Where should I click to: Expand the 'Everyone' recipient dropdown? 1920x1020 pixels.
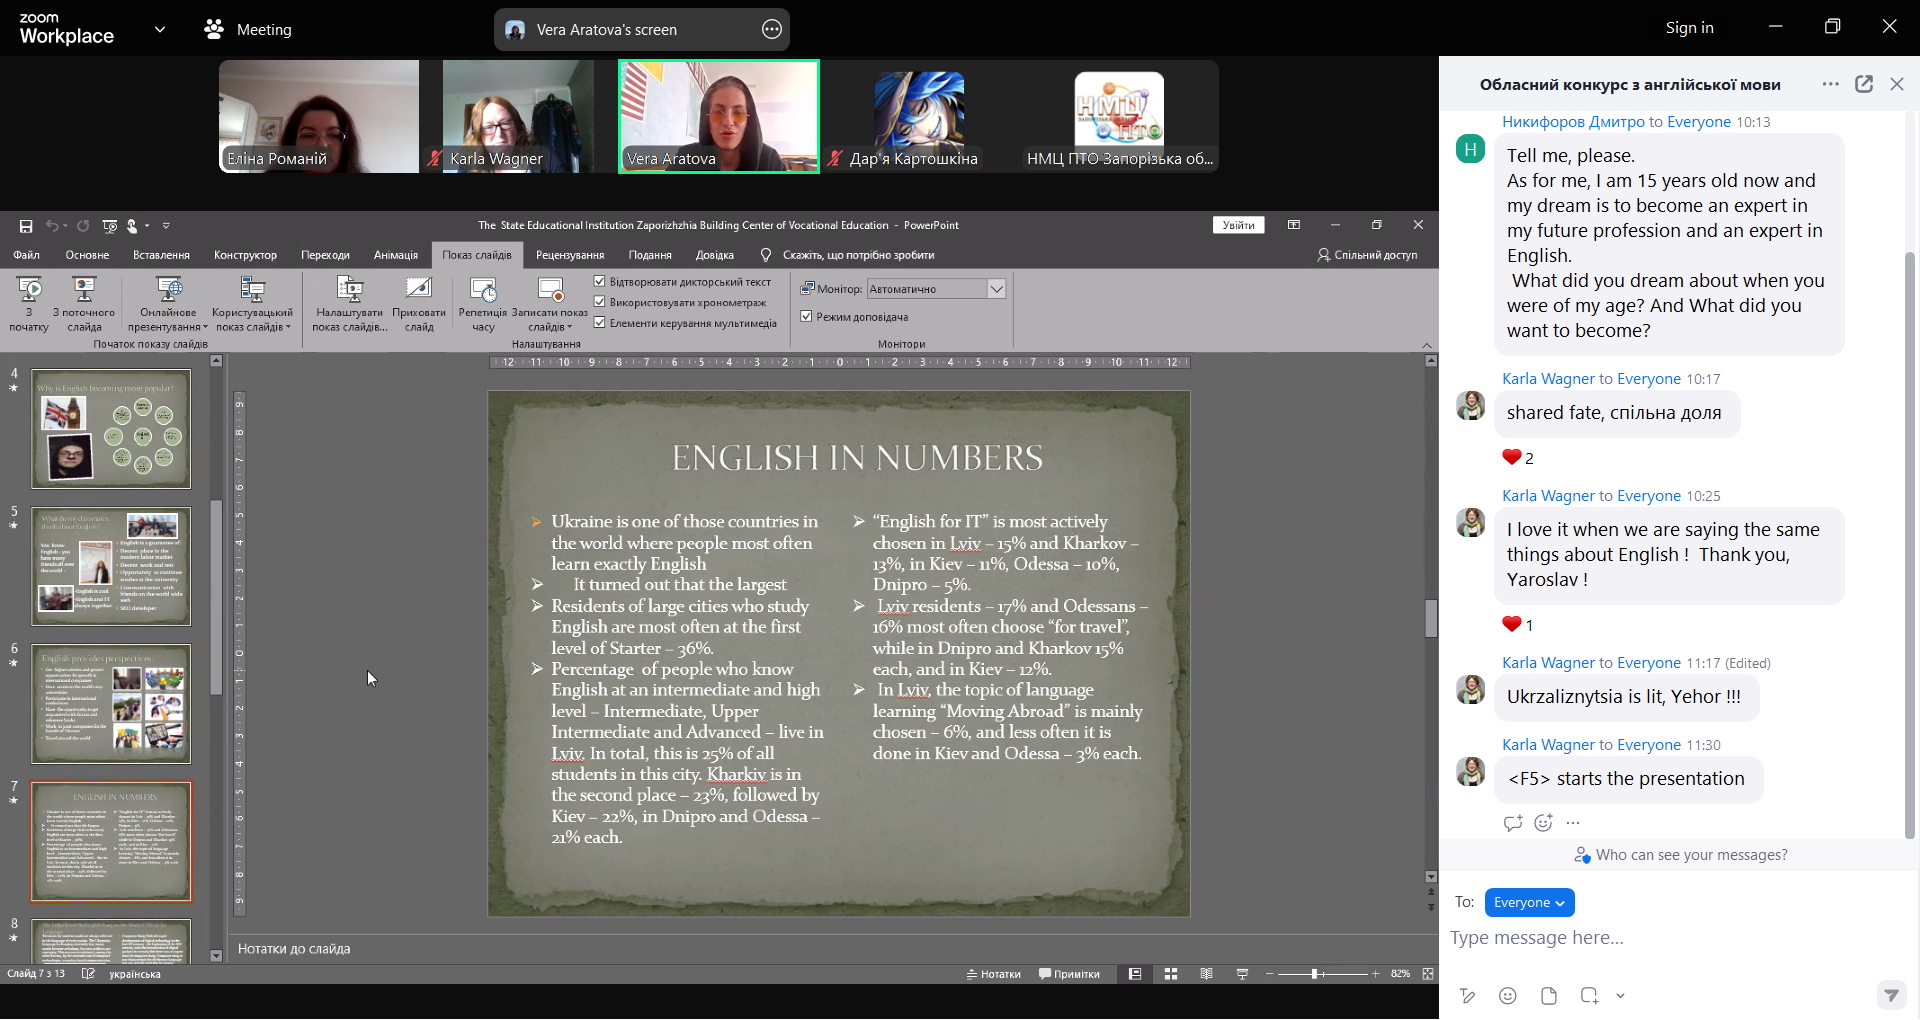1529,903
